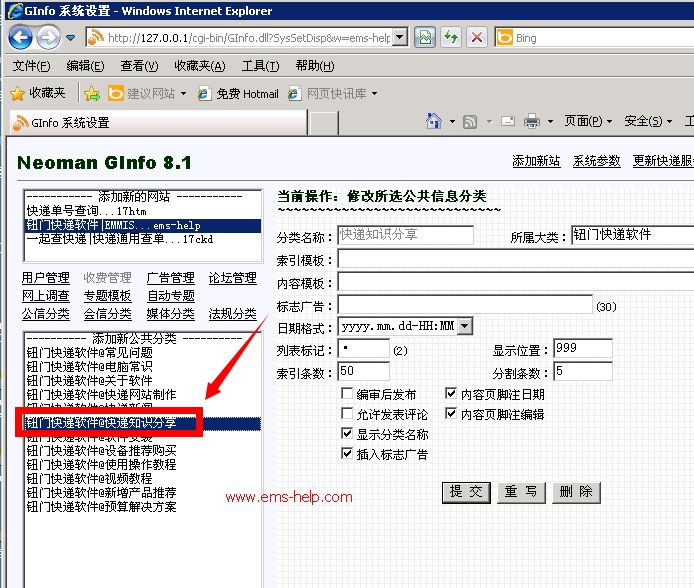Open the 页面(P) command bar menu
This screenshot has width=694, height=588.
tap(588, 121)
